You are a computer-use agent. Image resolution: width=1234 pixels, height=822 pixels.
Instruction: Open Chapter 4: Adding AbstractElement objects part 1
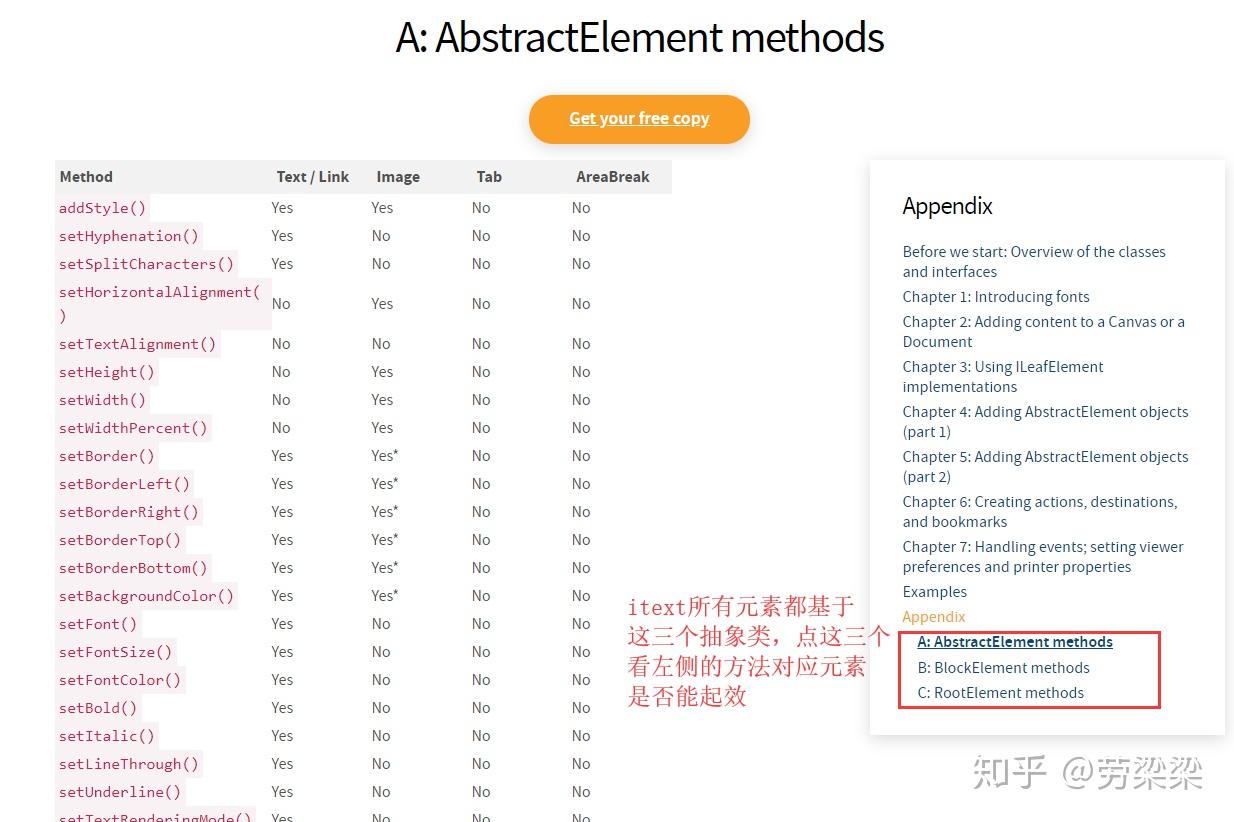coord(1045,421)
